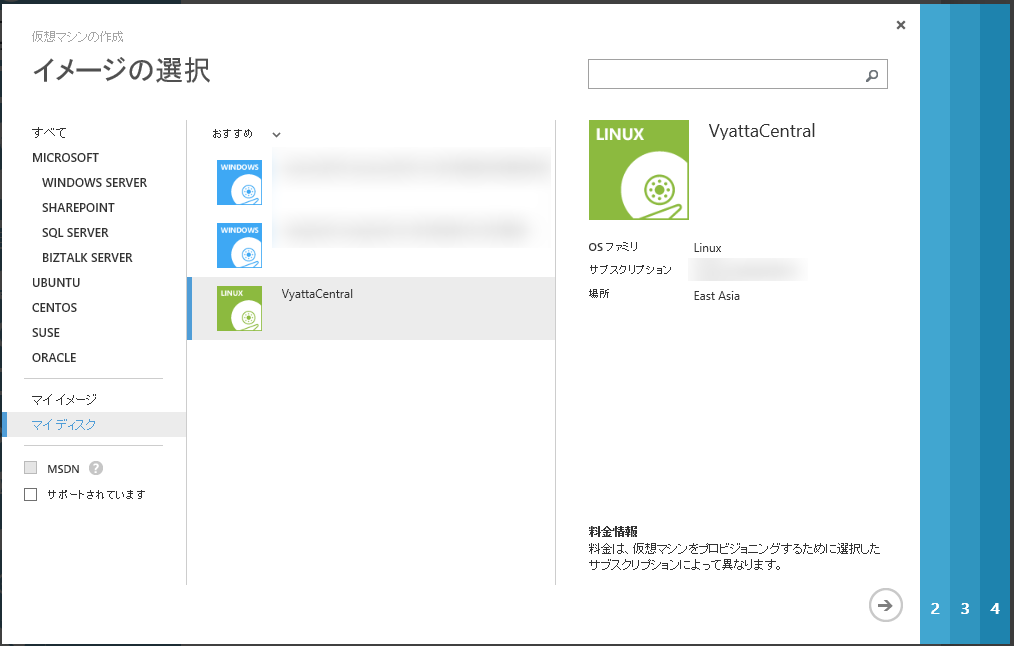1014x646 pixels.
Task: Select the MICROSOFT category
Action: coord(65,158)
